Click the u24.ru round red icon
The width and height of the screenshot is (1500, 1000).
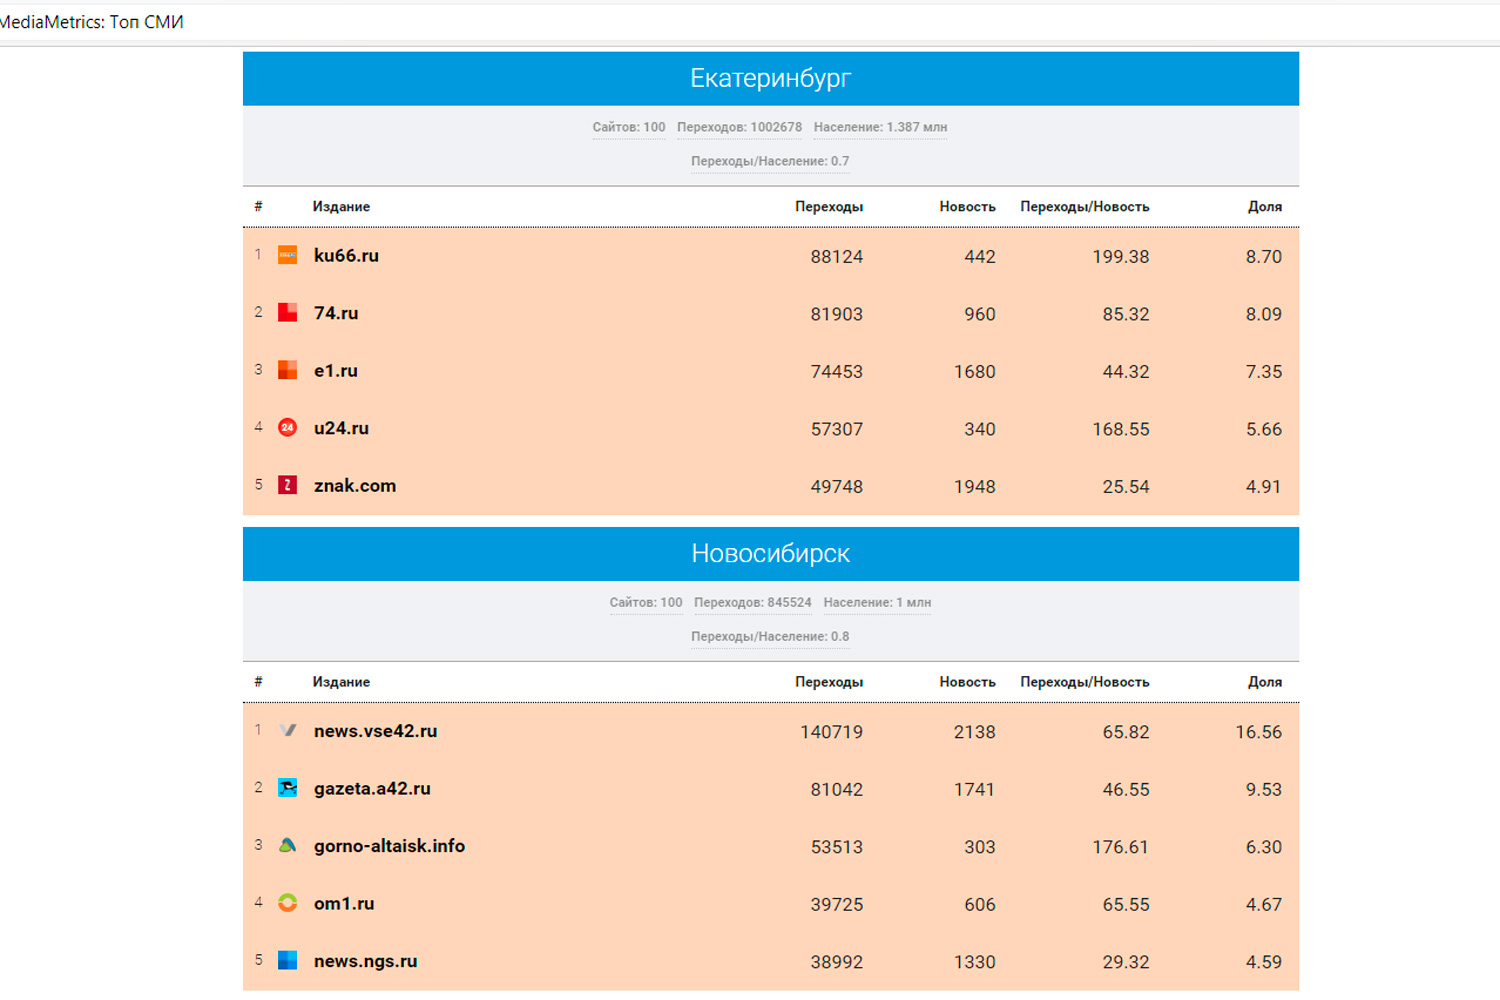click(x=287, y=428)
